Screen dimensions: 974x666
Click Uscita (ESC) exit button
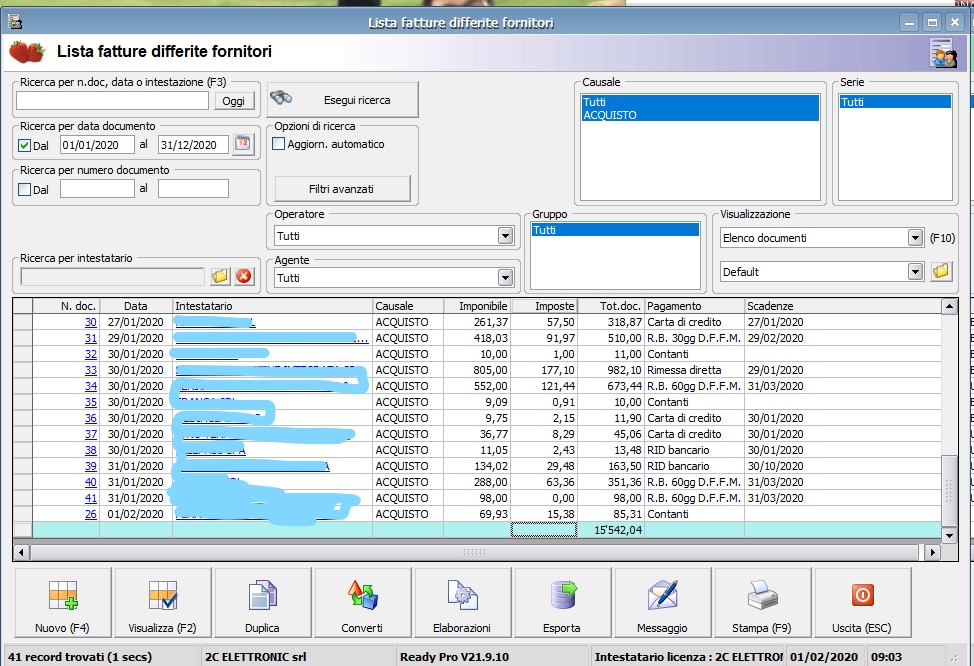coord(862,603)
